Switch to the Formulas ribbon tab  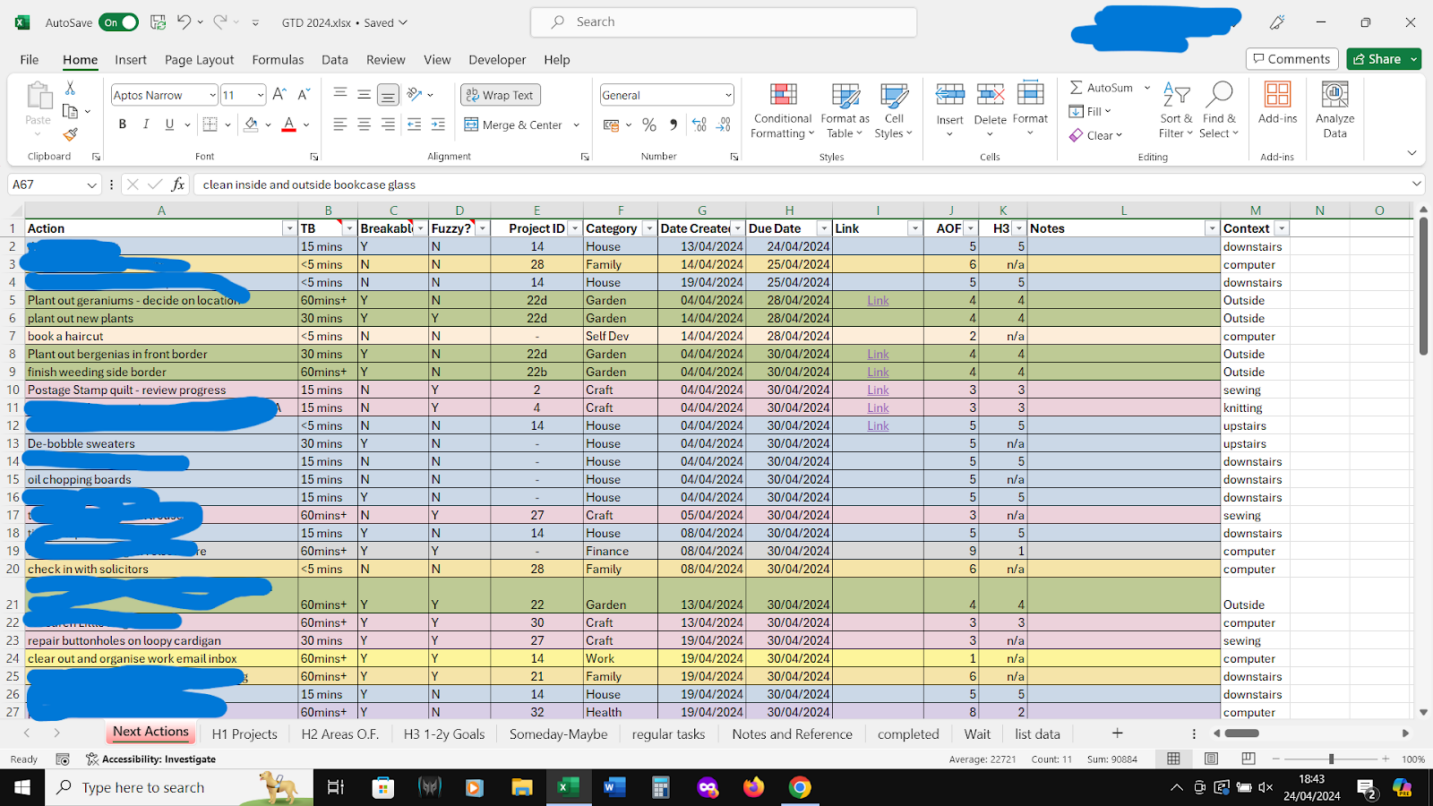tap(277, 59)
